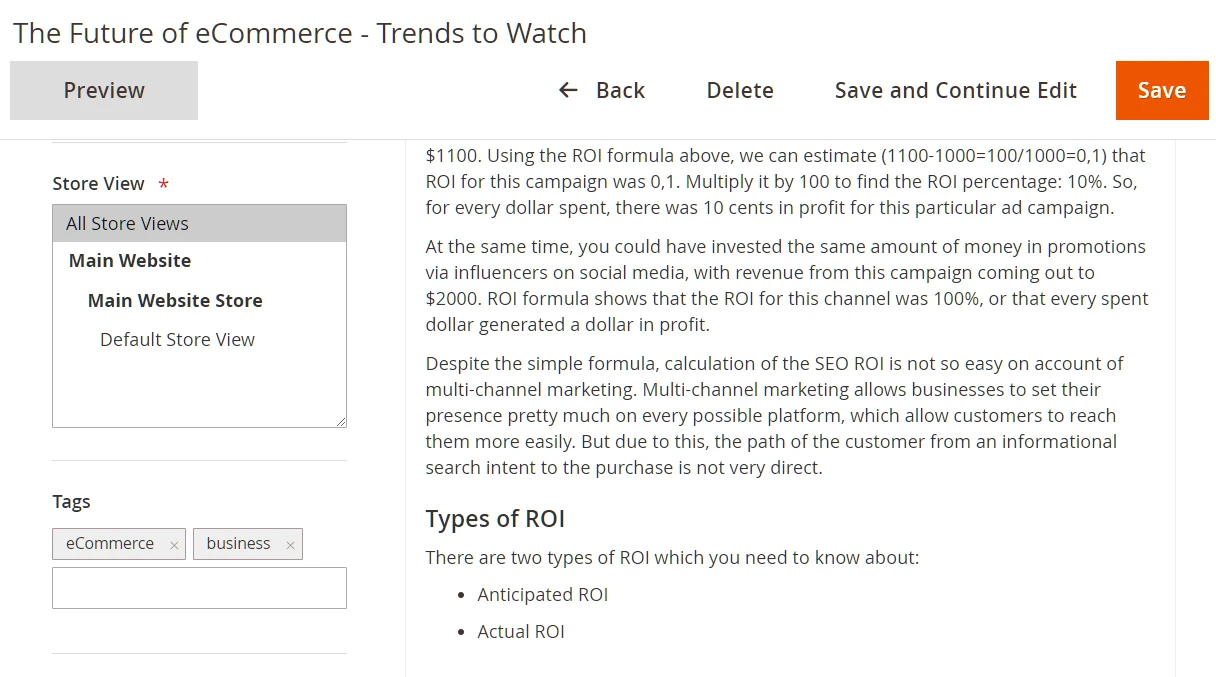Delete this blog post
Image resolution: width=1216 pixels, height=677 pixels.
[740, 90]
